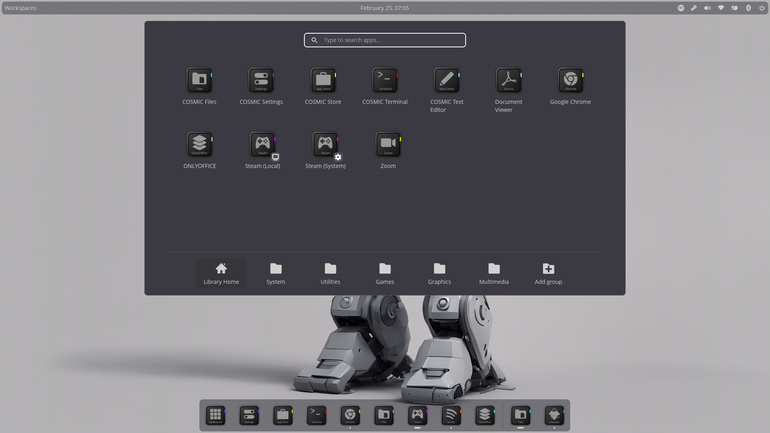Click the Spotify icon in the dock
This screenshot has height=433, width=770.
pyautogui.click(x=451, y=415)
